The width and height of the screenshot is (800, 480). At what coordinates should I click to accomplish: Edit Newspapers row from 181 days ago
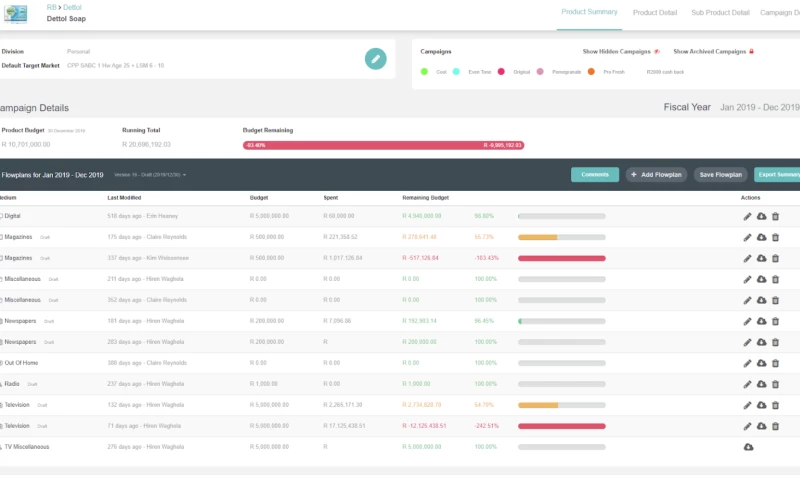(x=747, y=321)
